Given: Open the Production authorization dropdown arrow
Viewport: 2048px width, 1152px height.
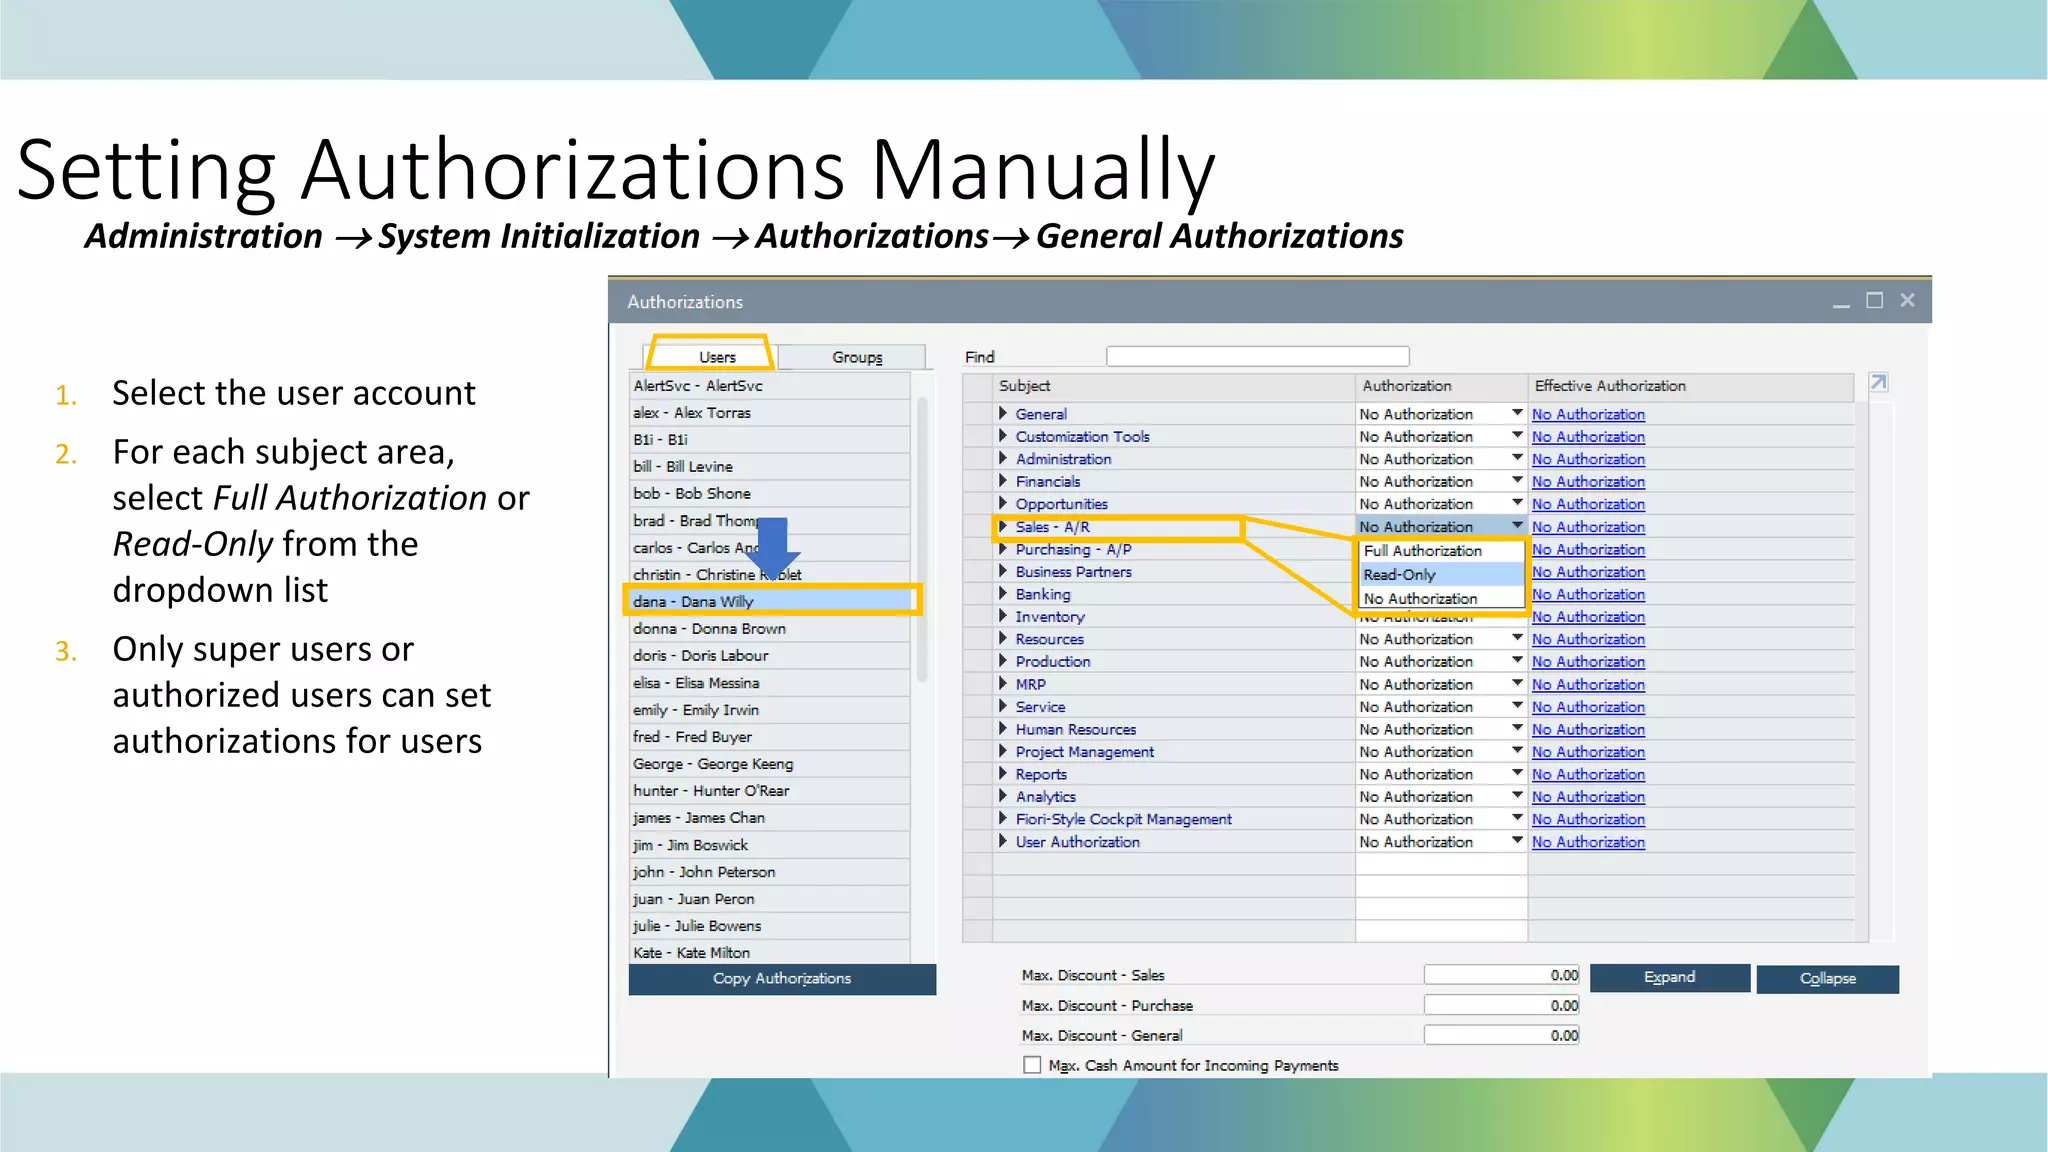Looking at the screenshot, I should coord(1516,661).
